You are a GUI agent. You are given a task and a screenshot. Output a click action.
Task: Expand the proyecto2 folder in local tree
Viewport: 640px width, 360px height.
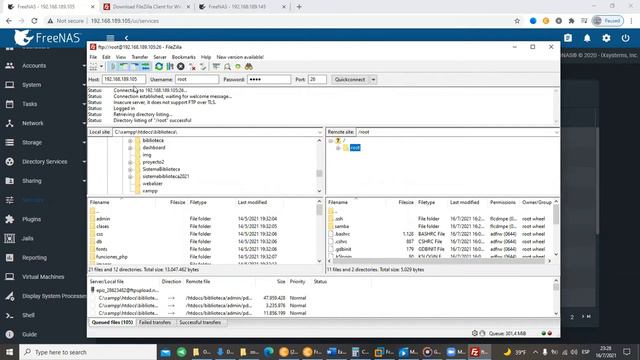click(130, 162)
